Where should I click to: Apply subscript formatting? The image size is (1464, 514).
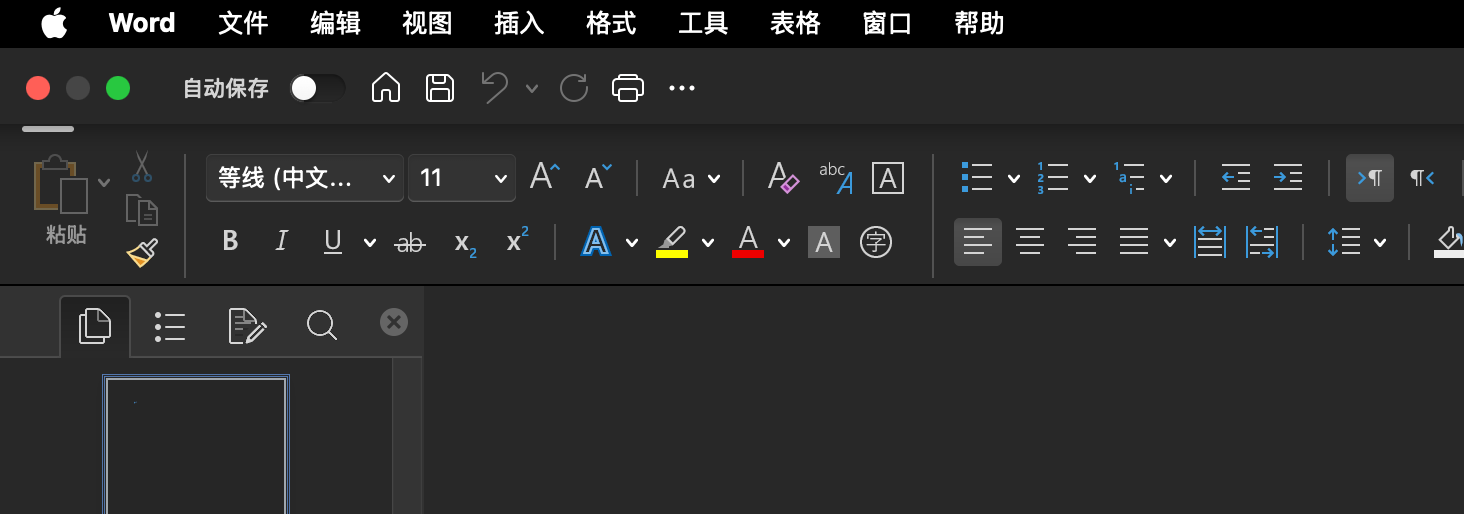465,242
